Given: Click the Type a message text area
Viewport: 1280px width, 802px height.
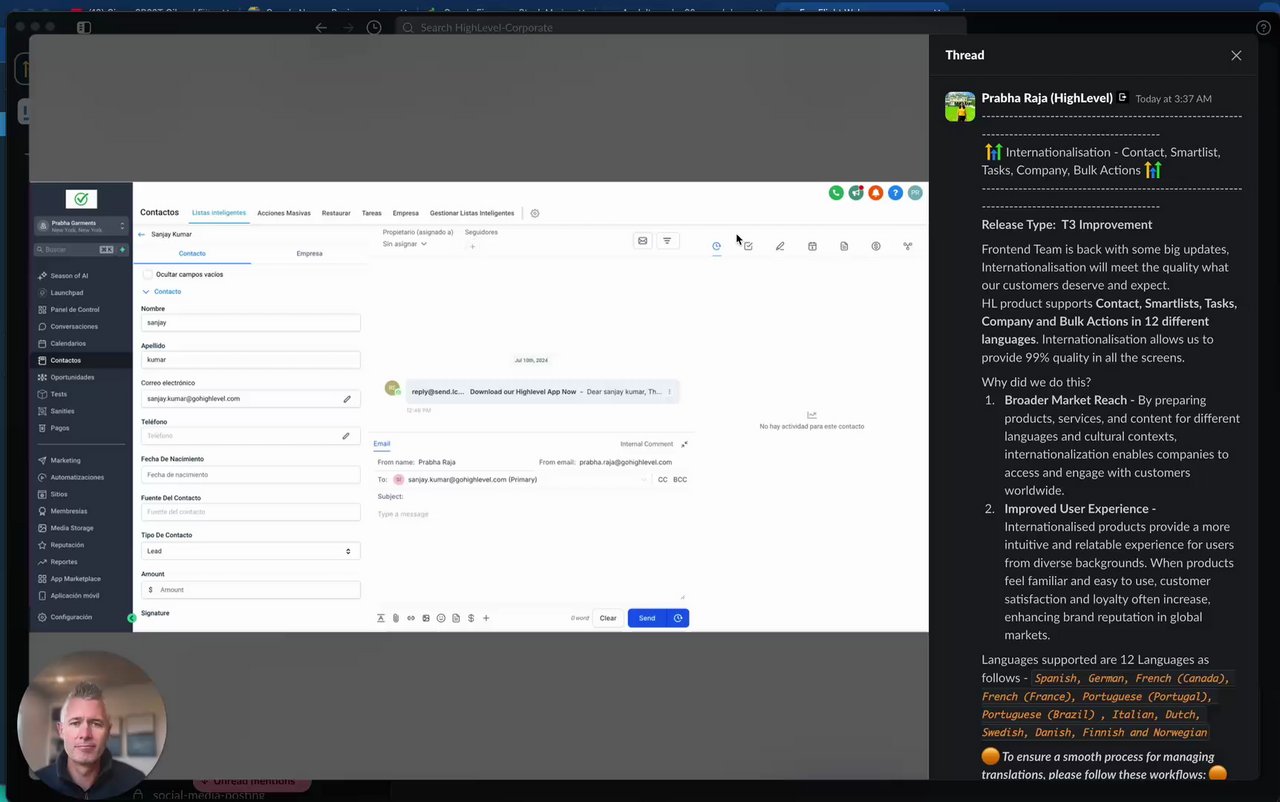Looking at the screenshot, I should [x=530, y=555].
